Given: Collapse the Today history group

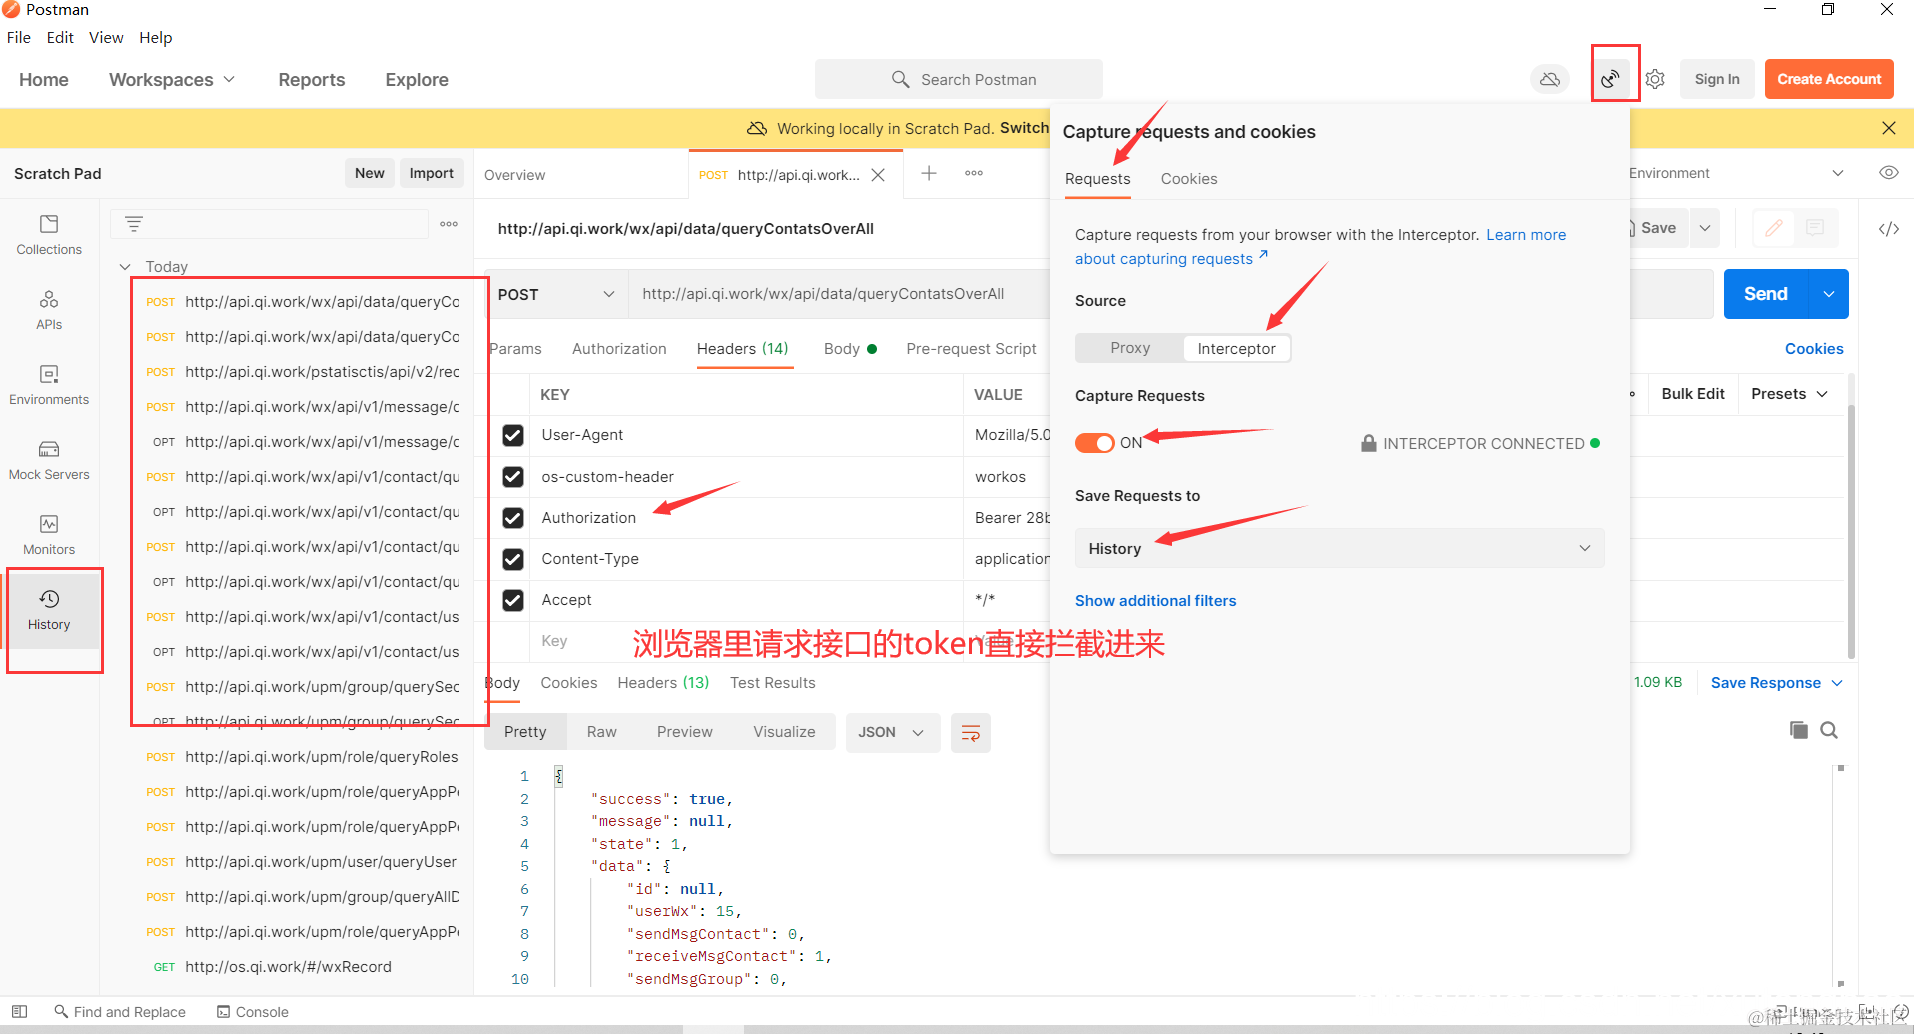Looking at the screenshot, I should pyautogui.click(x=125, y=267).
